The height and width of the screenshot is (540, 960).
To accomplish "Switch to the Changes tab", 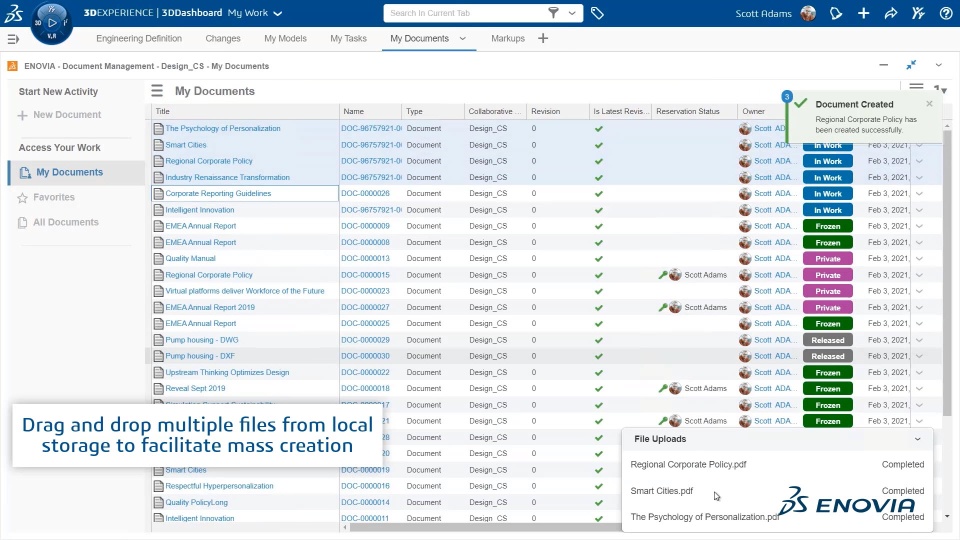I will click(223, 39).
